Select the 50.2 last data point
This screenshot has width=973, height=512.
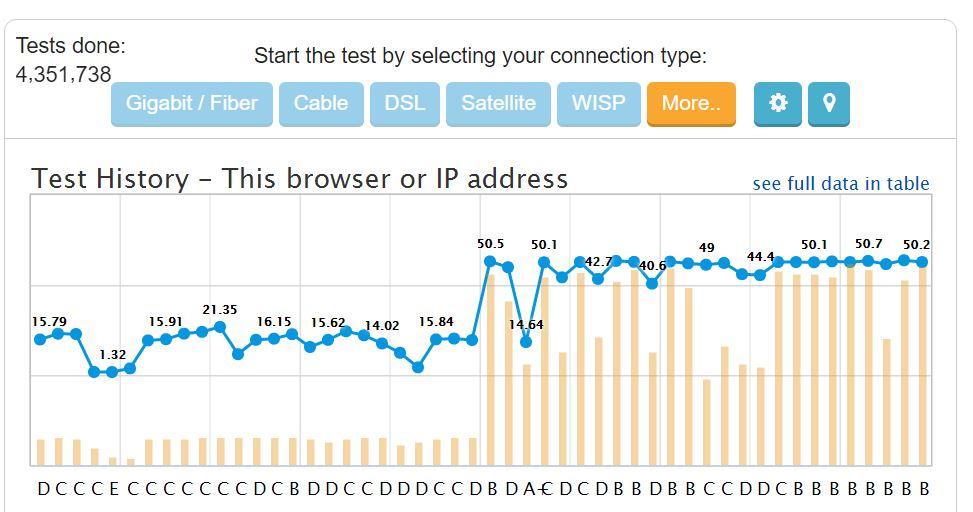point(922,263)
